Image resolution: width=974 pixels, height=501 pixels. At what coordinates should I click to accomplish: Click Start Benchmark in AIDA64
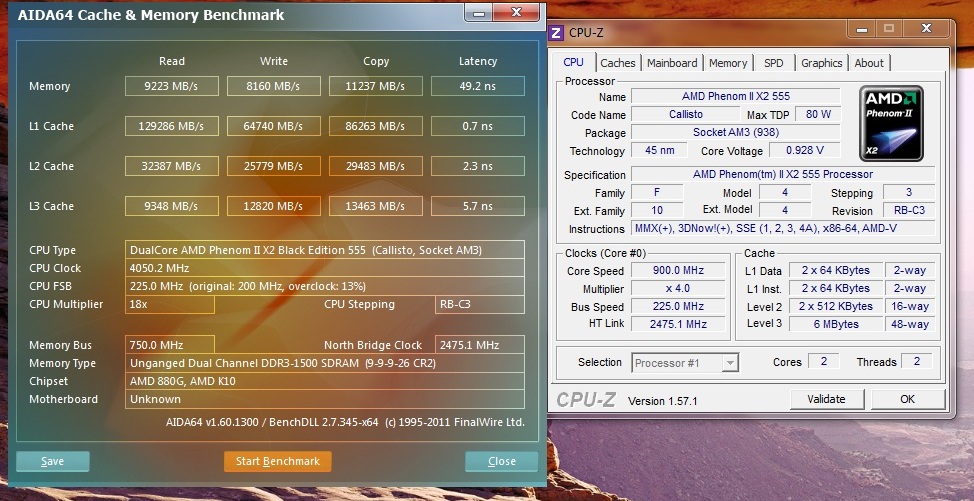(278, 461)
